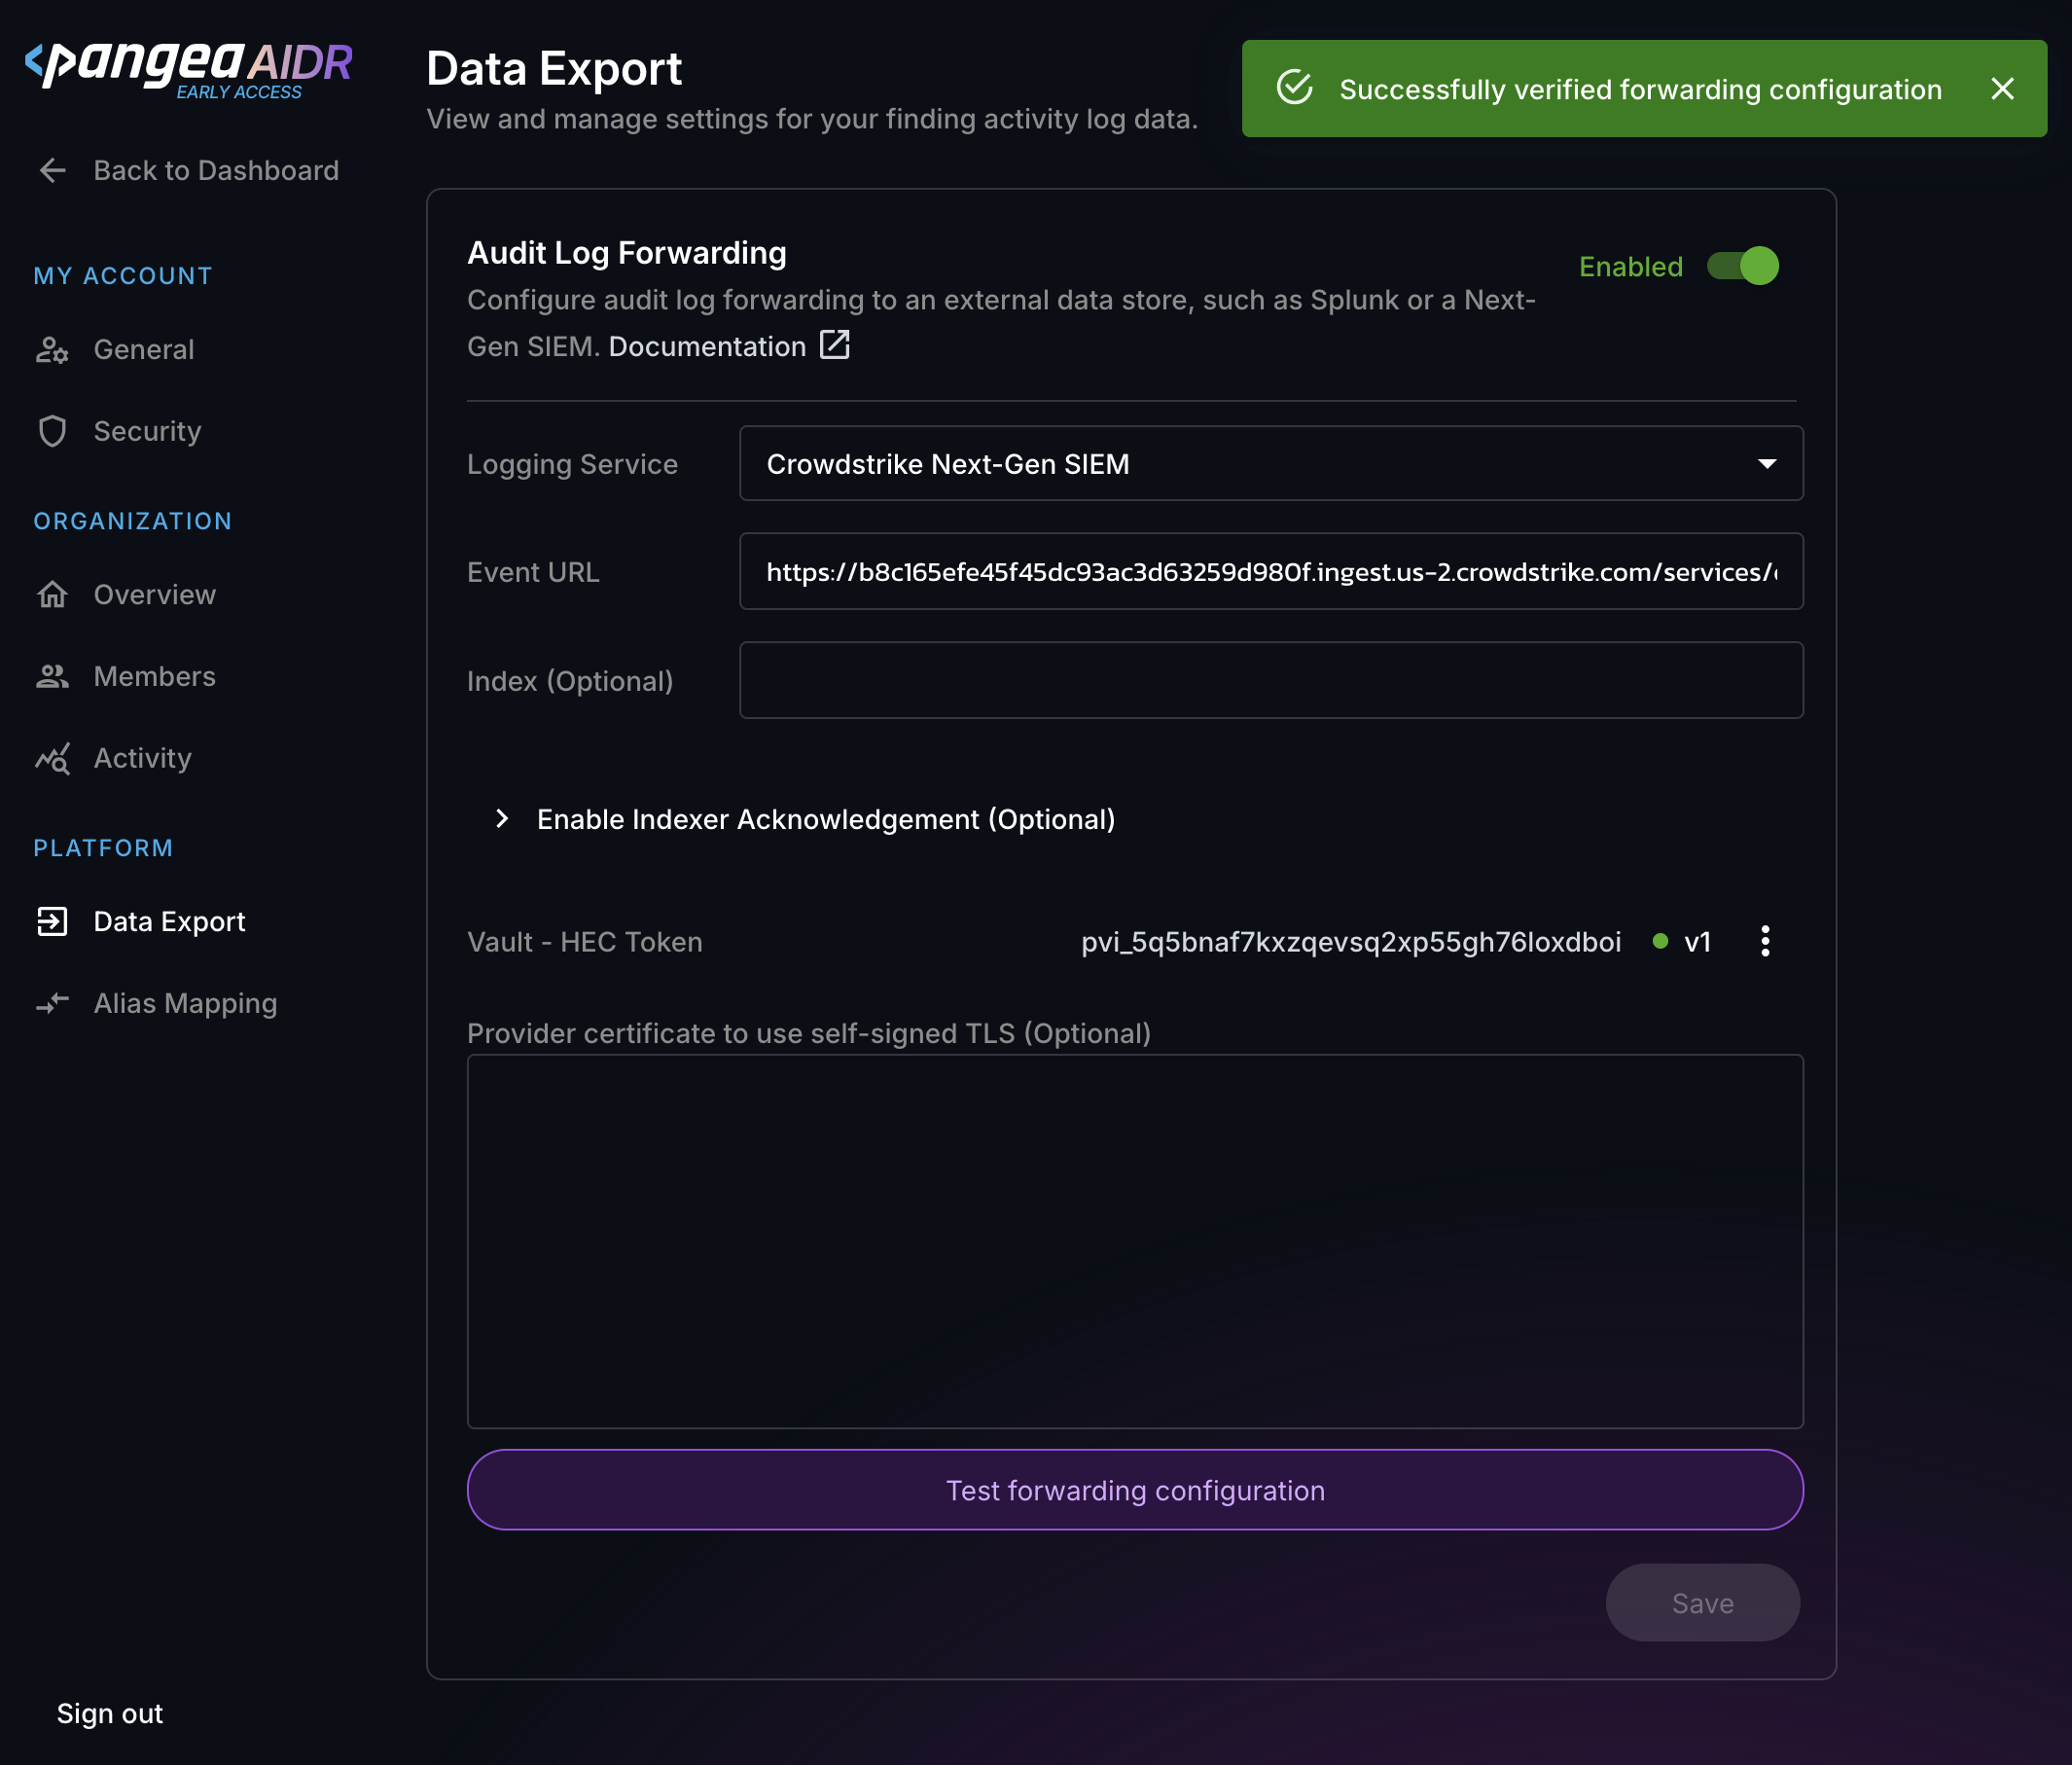Click the external link icon beside Documentation
Screen dimensions: 2072x1765
(834, 345)
